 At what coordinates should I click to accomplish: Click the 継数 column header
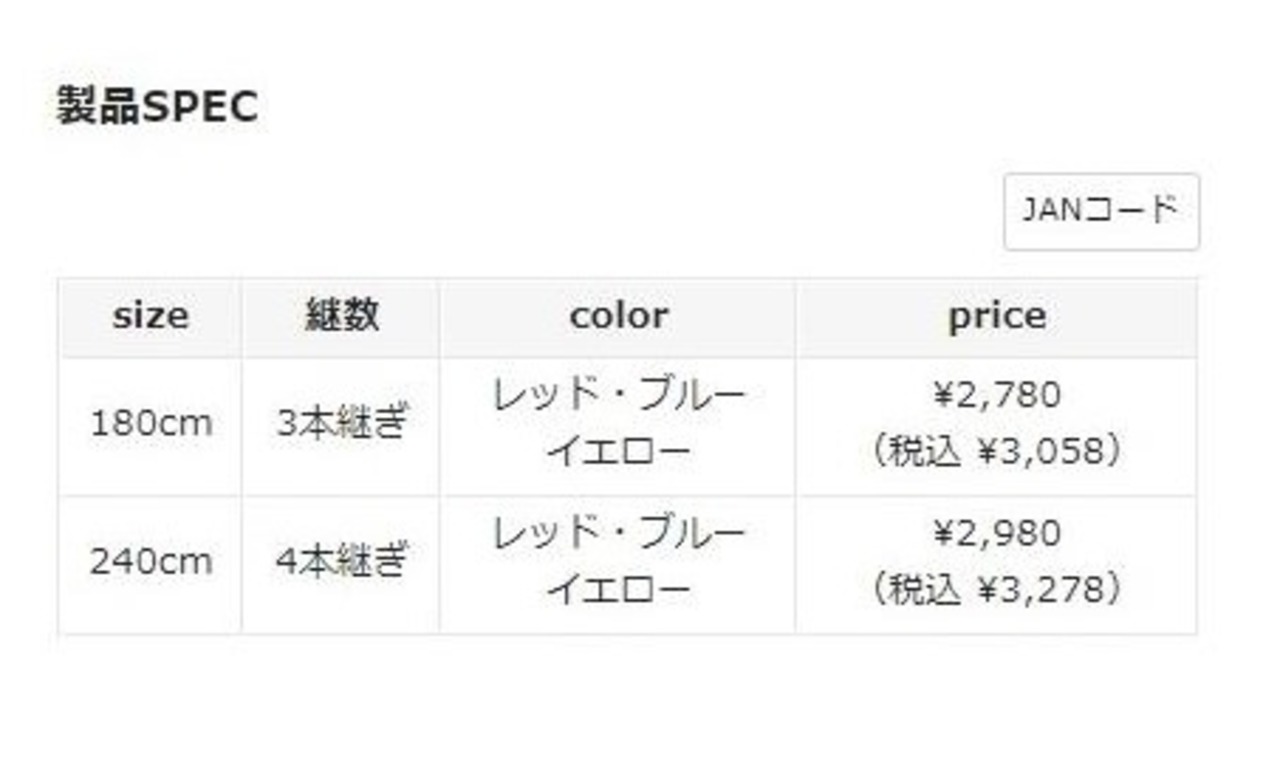(x=341, y=317)
